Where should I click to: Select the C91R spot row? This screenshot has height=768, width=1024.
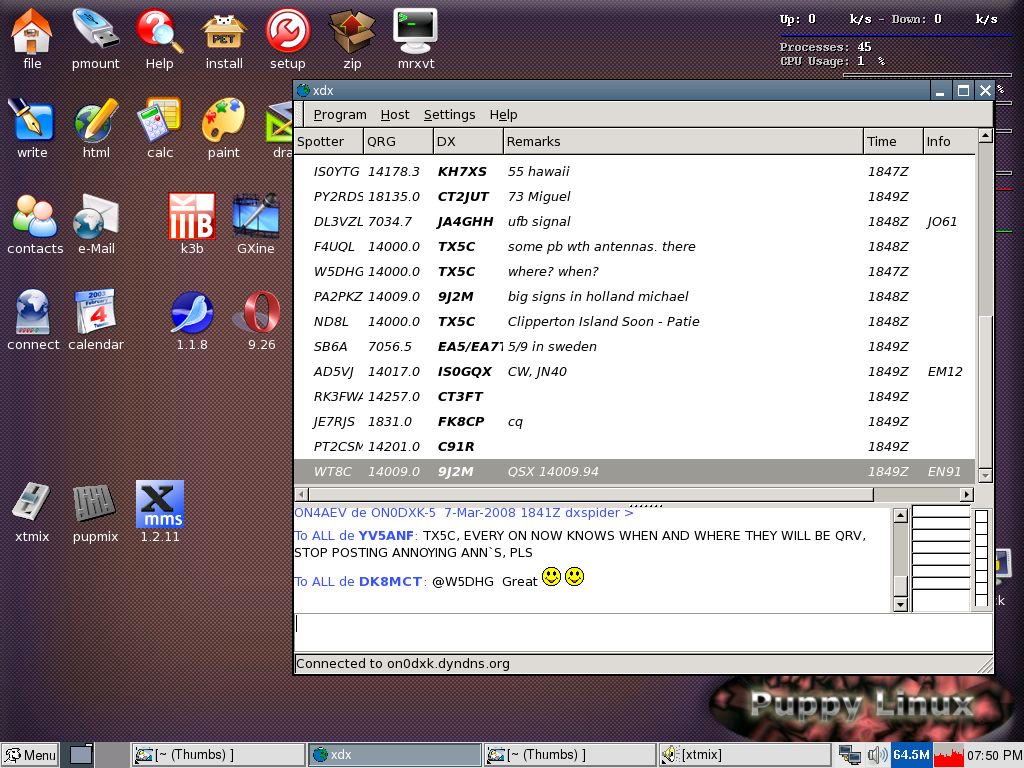click(x=635, y=447)
